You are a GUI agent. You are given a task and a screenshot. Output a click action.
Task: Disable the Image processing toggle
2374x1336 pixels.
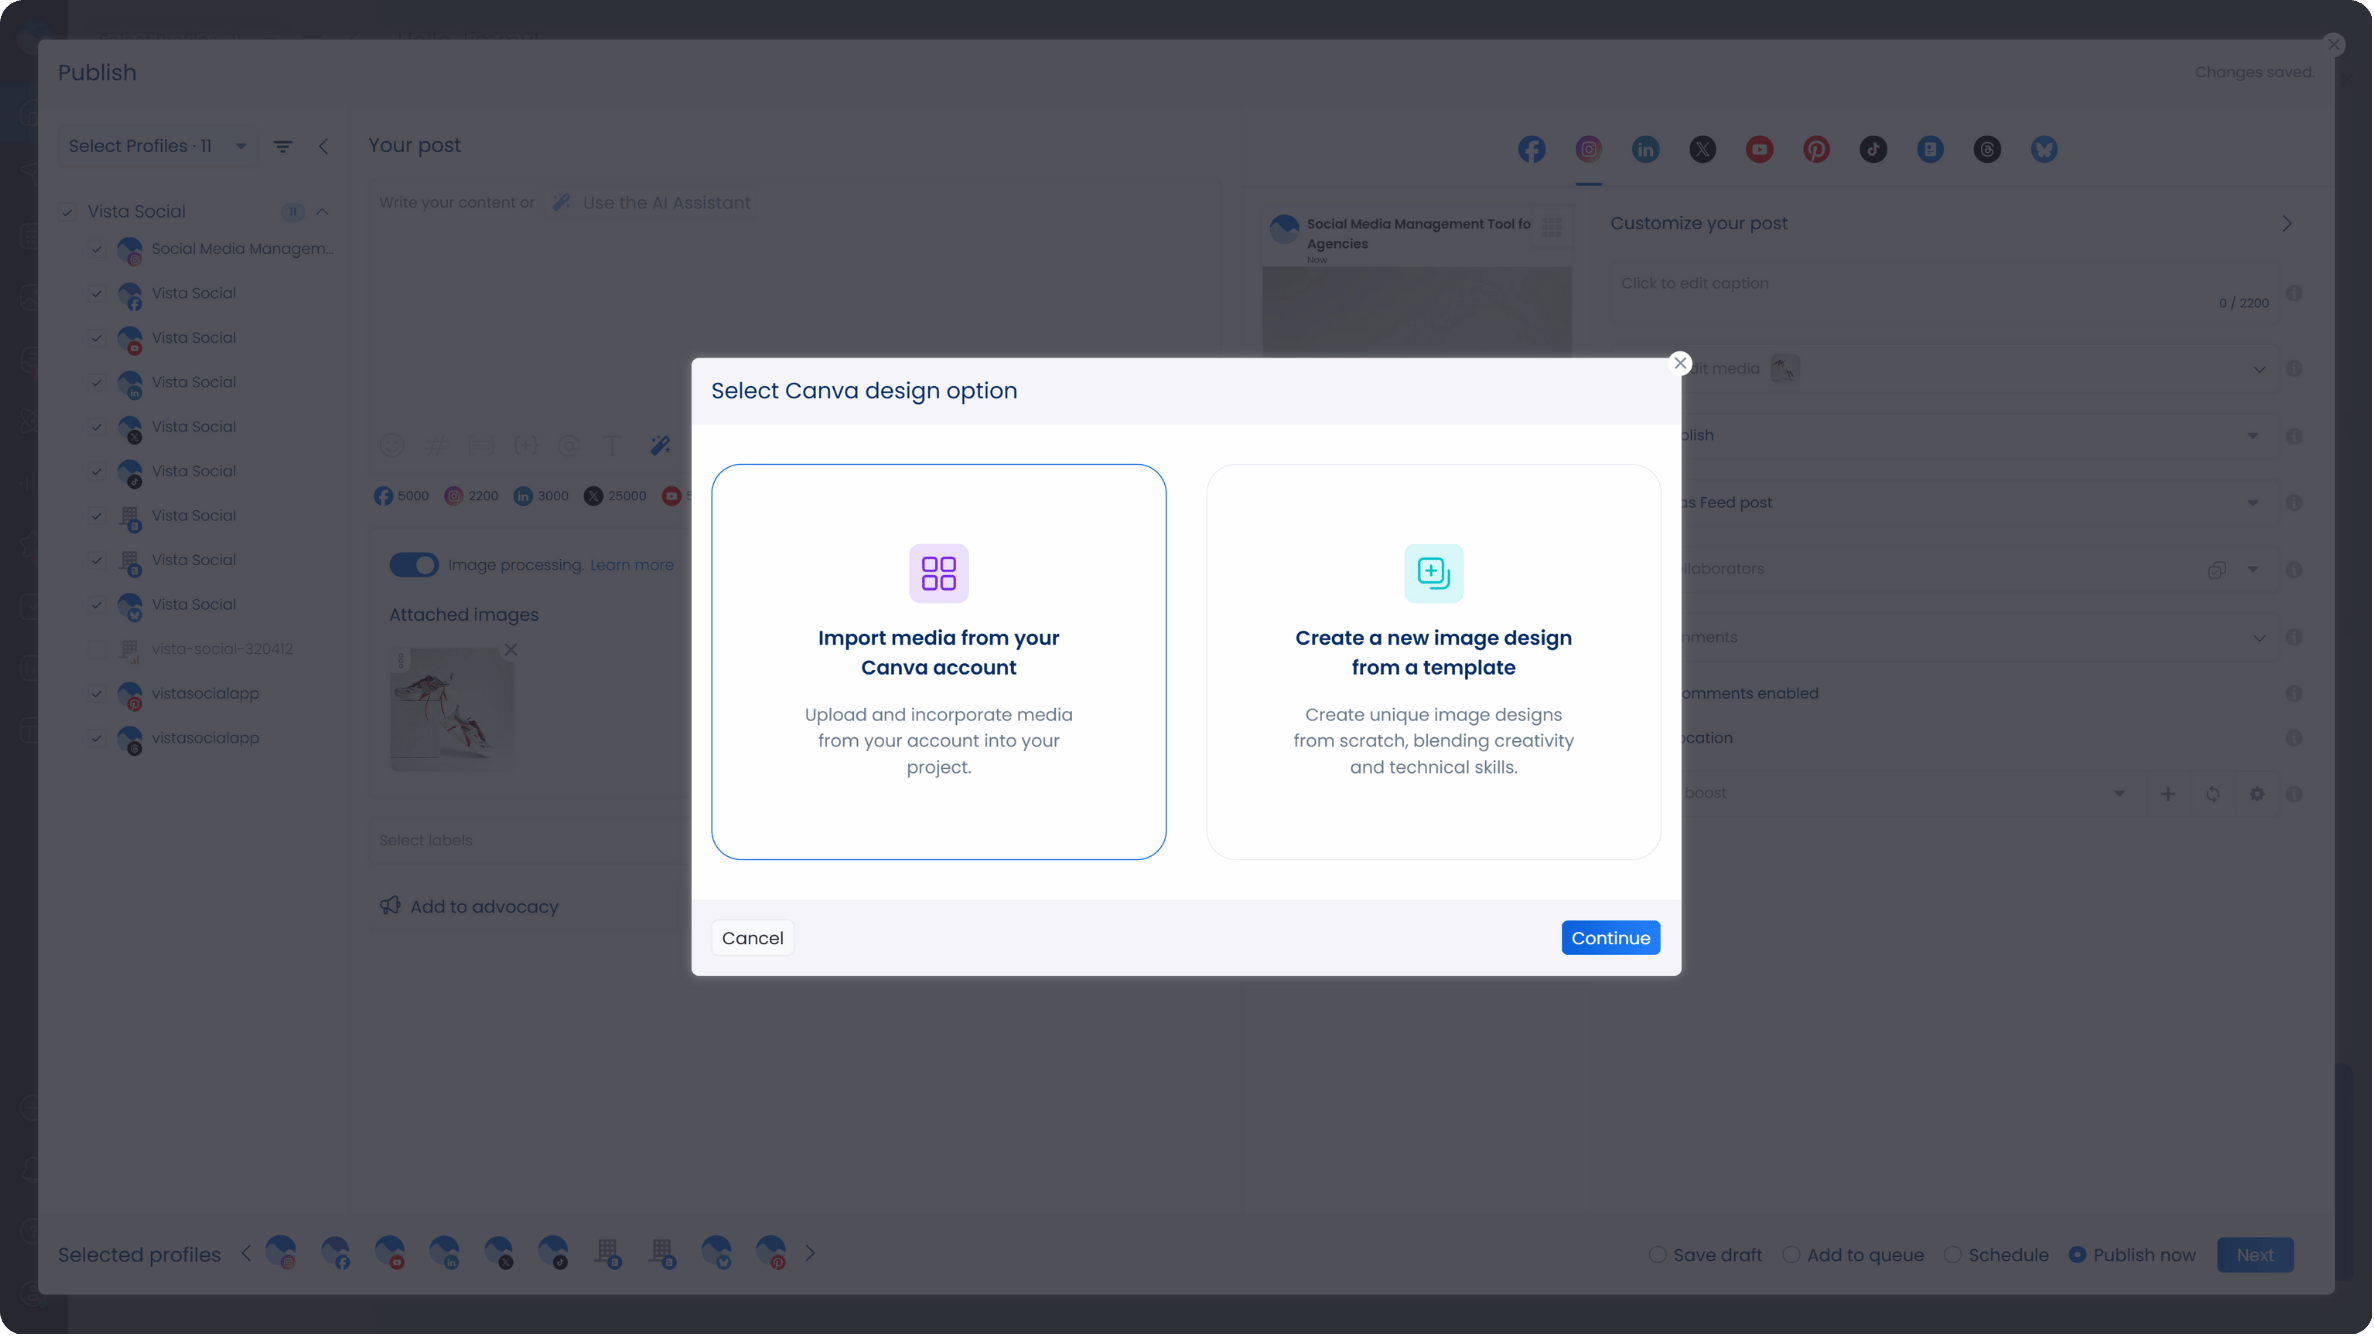[x=412, y=564]
